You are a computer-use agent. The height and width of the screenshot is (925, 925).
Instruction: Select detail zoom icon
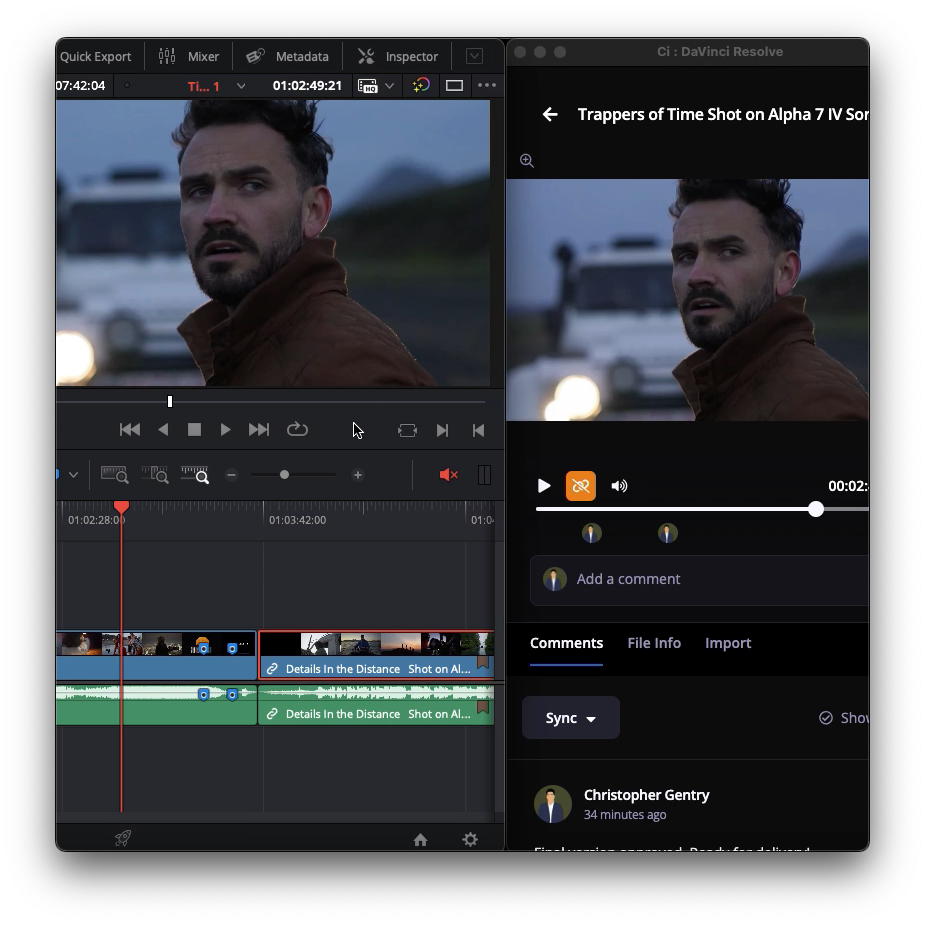tap(155, 475)
